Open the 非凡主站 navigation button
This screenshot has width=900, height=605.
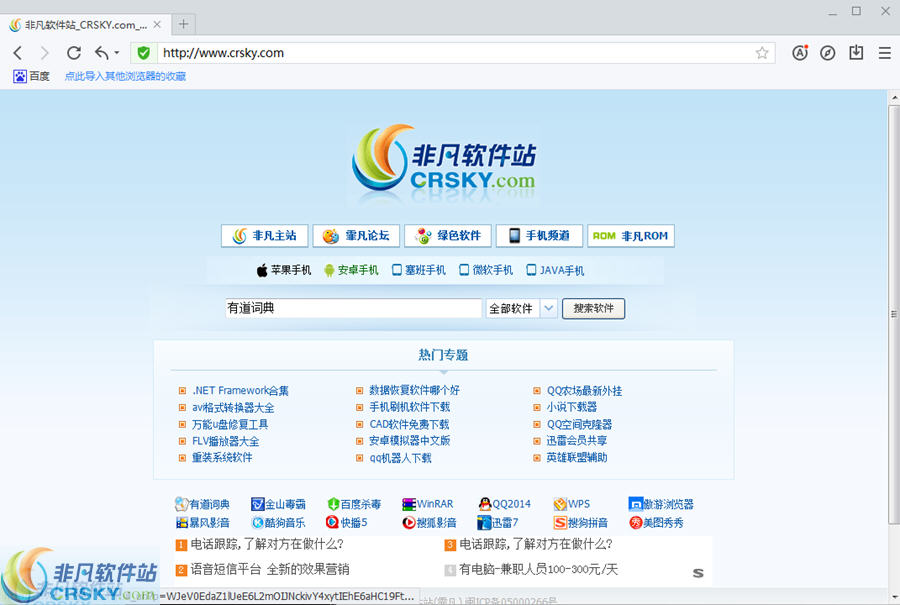(265, 236)
